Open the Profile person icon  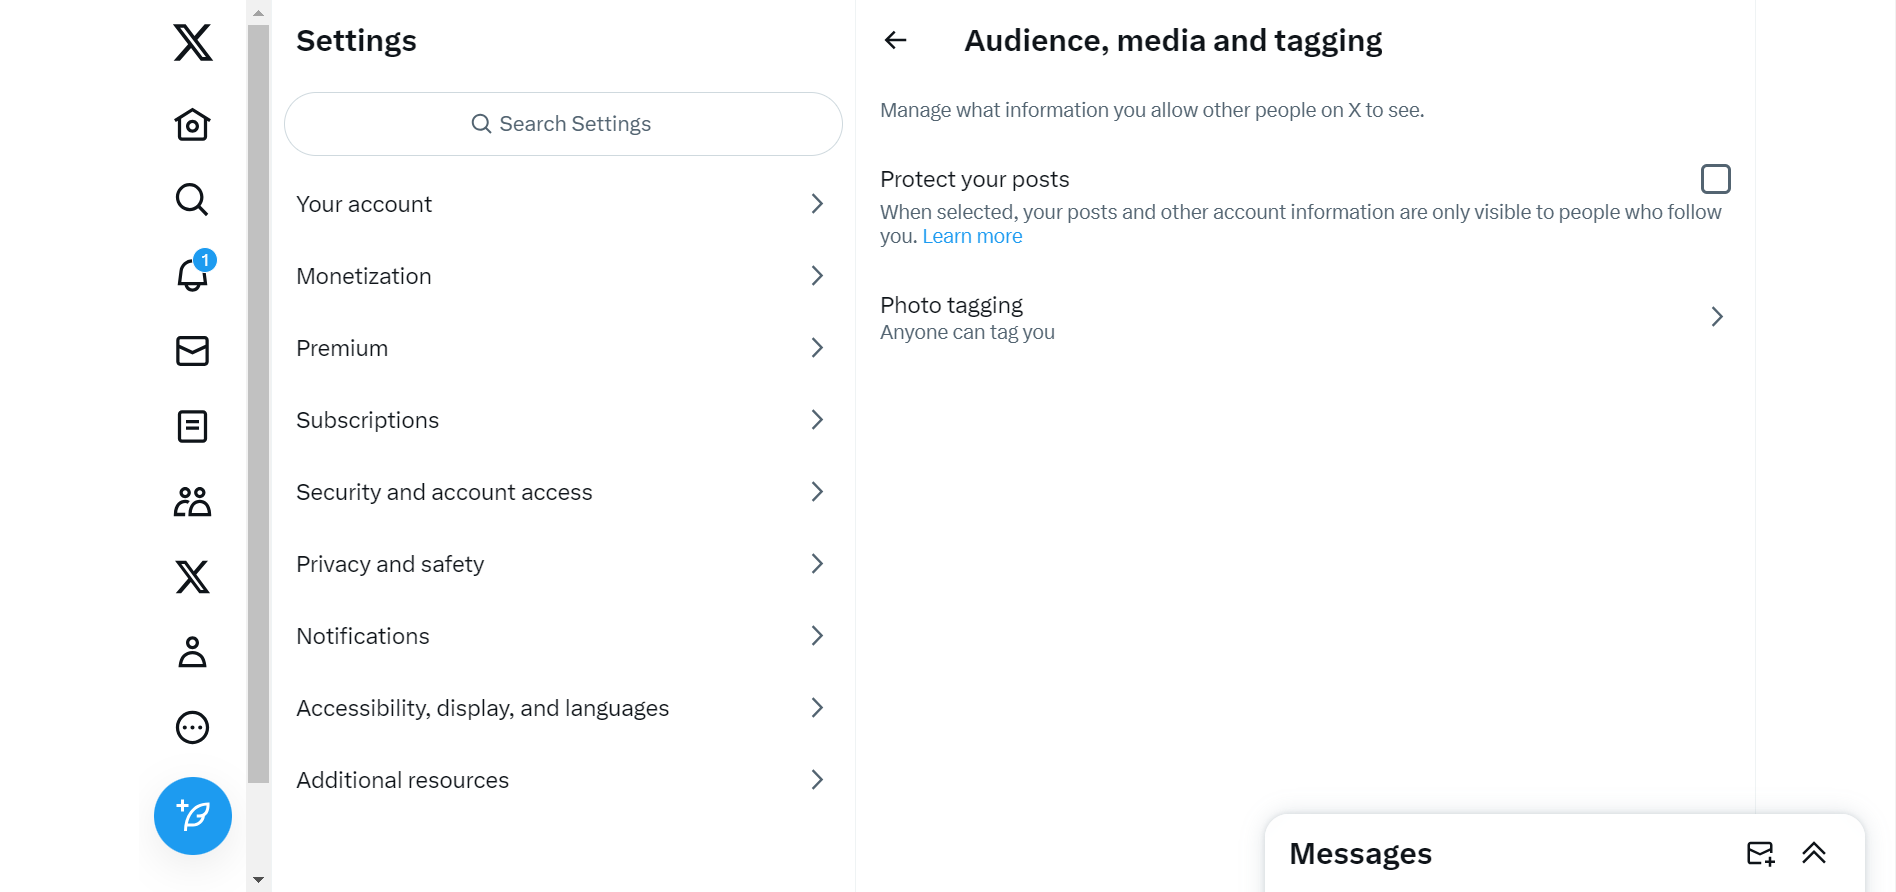pos(192,652)
